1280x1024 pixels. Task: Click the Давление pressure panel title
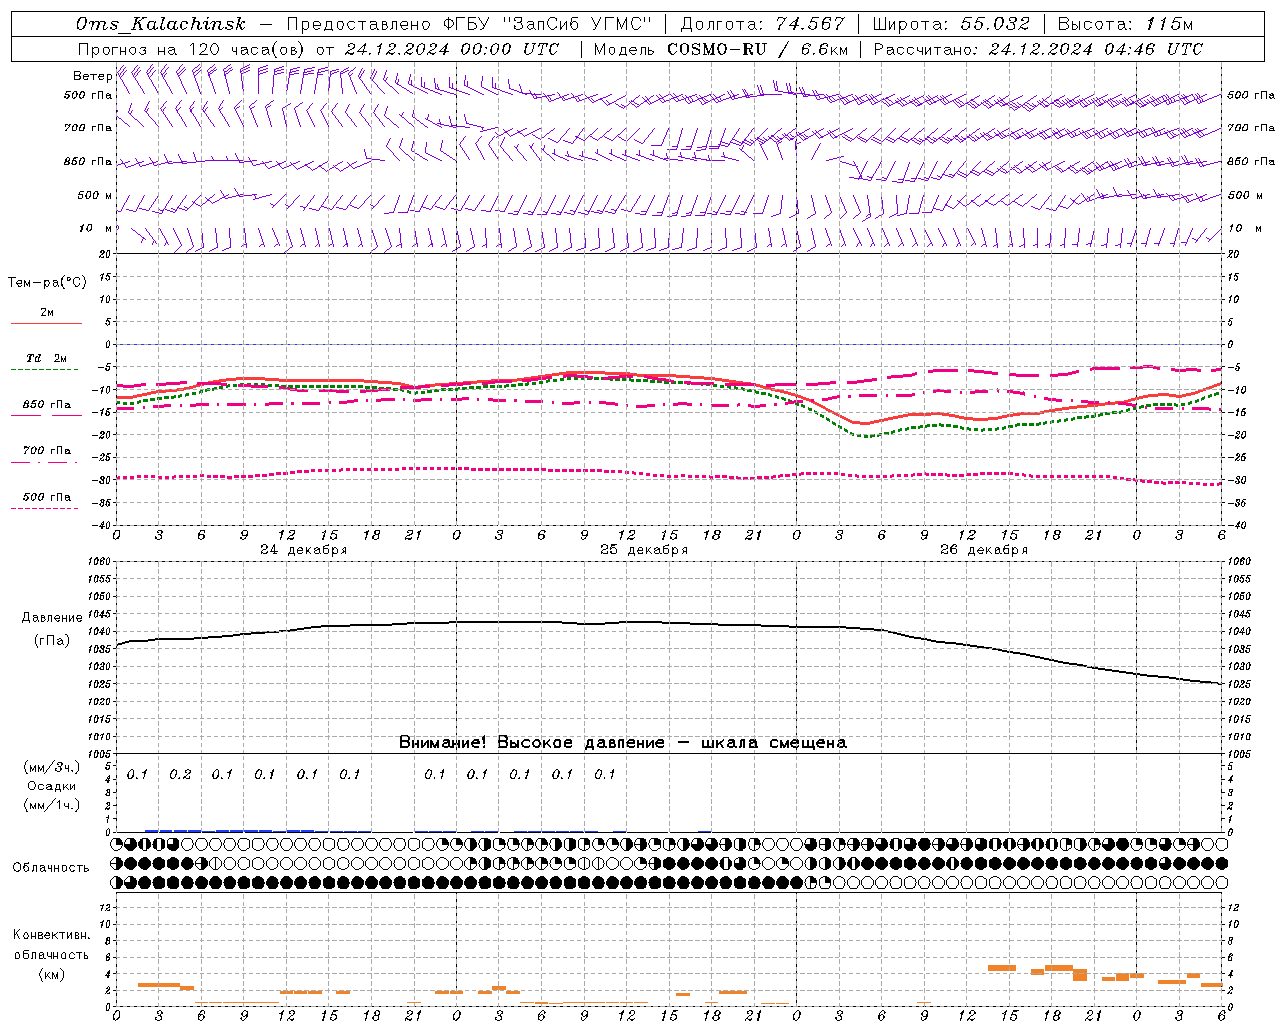tap(52, 618)
